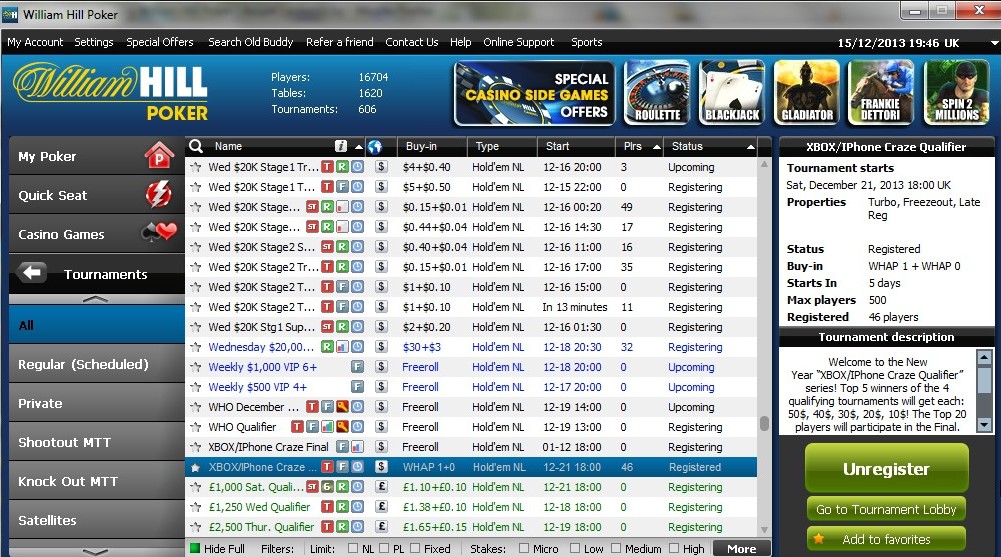Click the Tournaments back arrow icon

coord(32,272)
